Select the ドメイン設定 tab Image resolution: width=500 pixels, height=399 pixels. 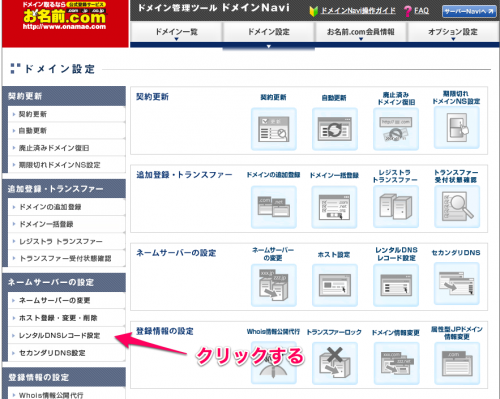click(x=269, y=32)
